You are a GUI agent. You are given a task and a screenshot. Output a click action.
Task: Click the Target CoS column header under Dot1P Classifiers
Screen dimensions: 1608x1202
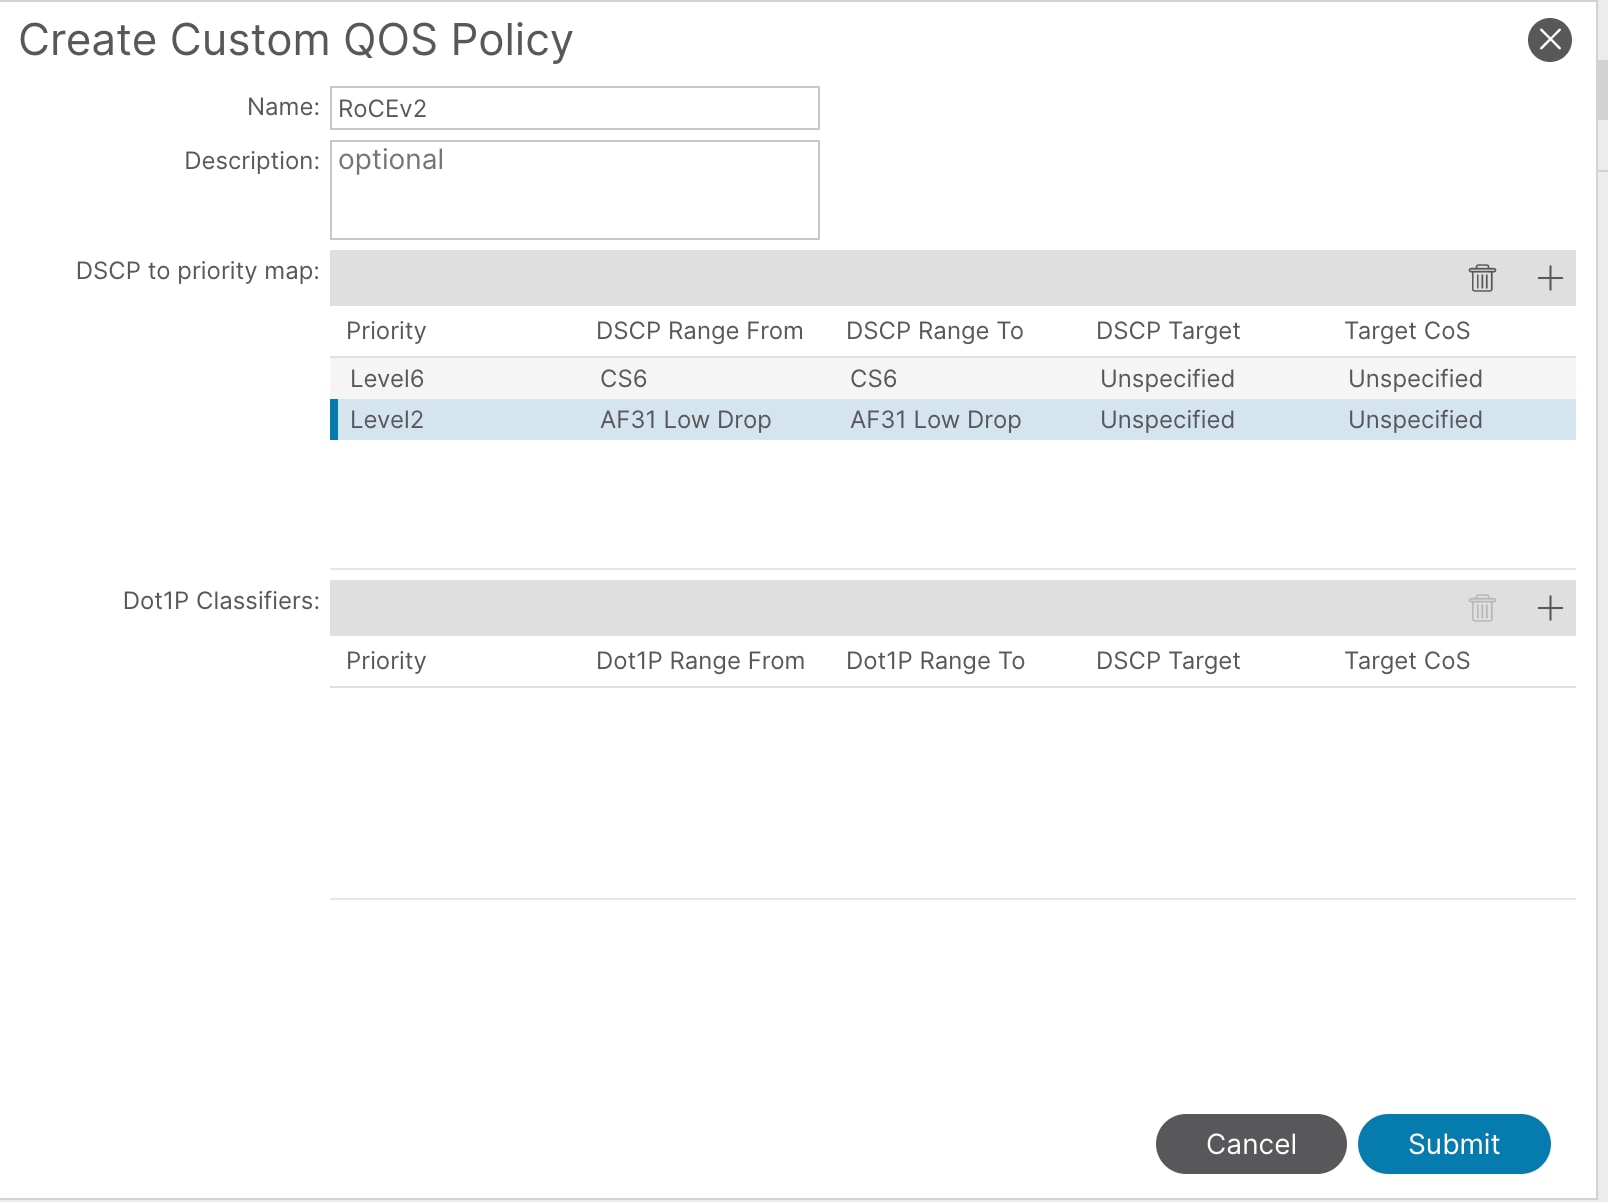pyautogui.click(x=1406, y=660)
